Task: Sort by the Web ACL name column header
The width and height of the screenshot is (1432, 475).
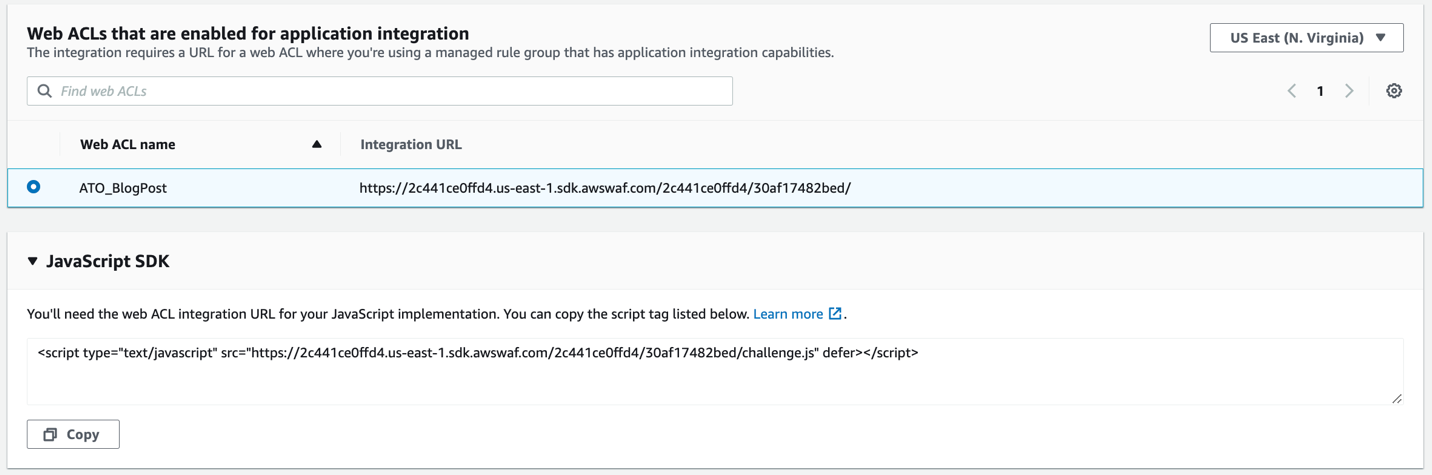Action: 128,144
